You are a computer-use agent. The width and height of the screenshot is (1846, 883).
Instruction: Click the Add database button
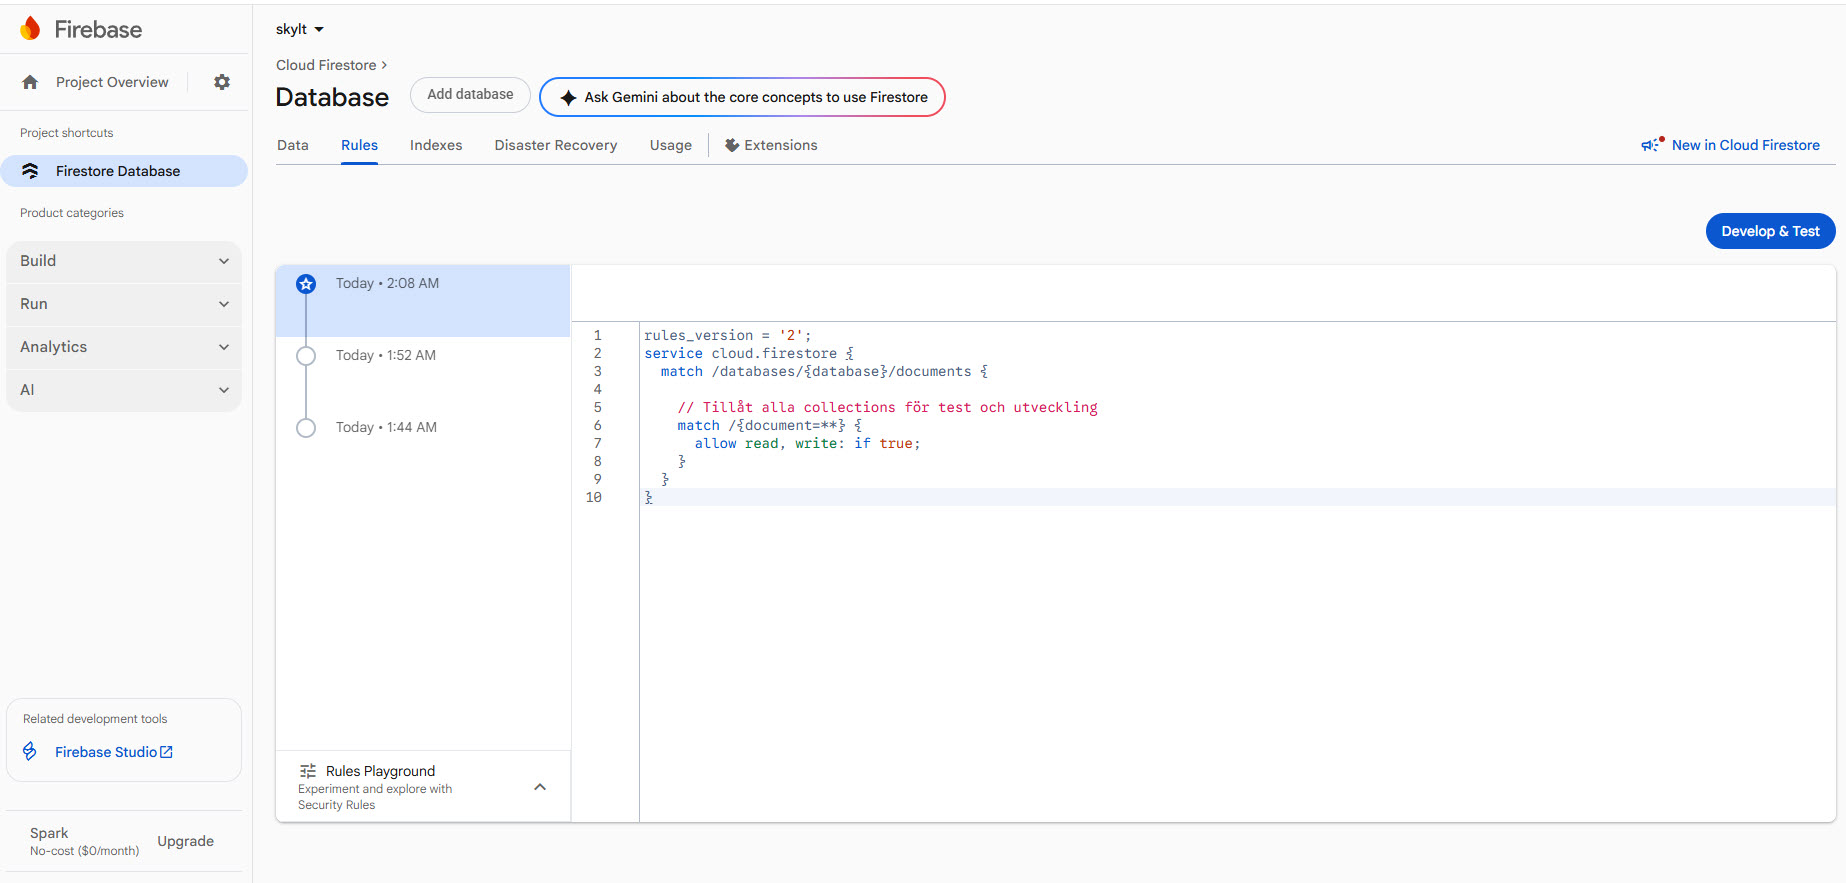coord(470,95)
